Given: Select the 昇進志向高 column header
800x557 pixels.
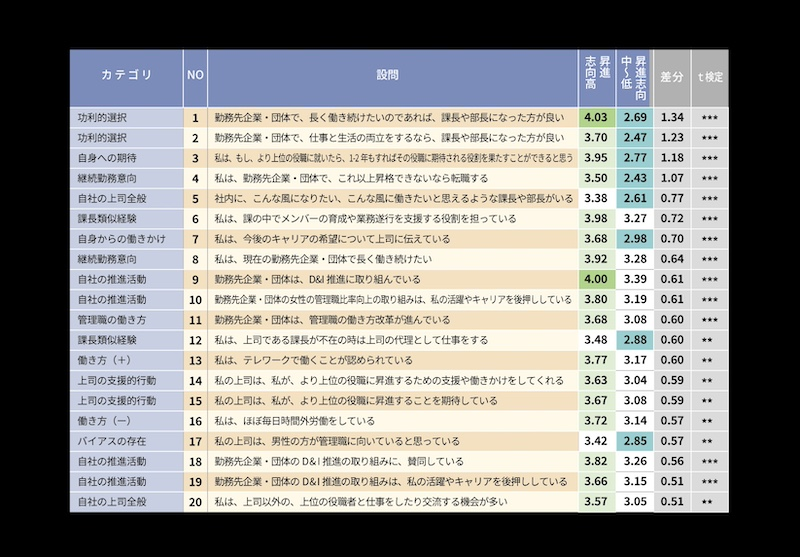Looking at the screenshot, I should 597,75.
